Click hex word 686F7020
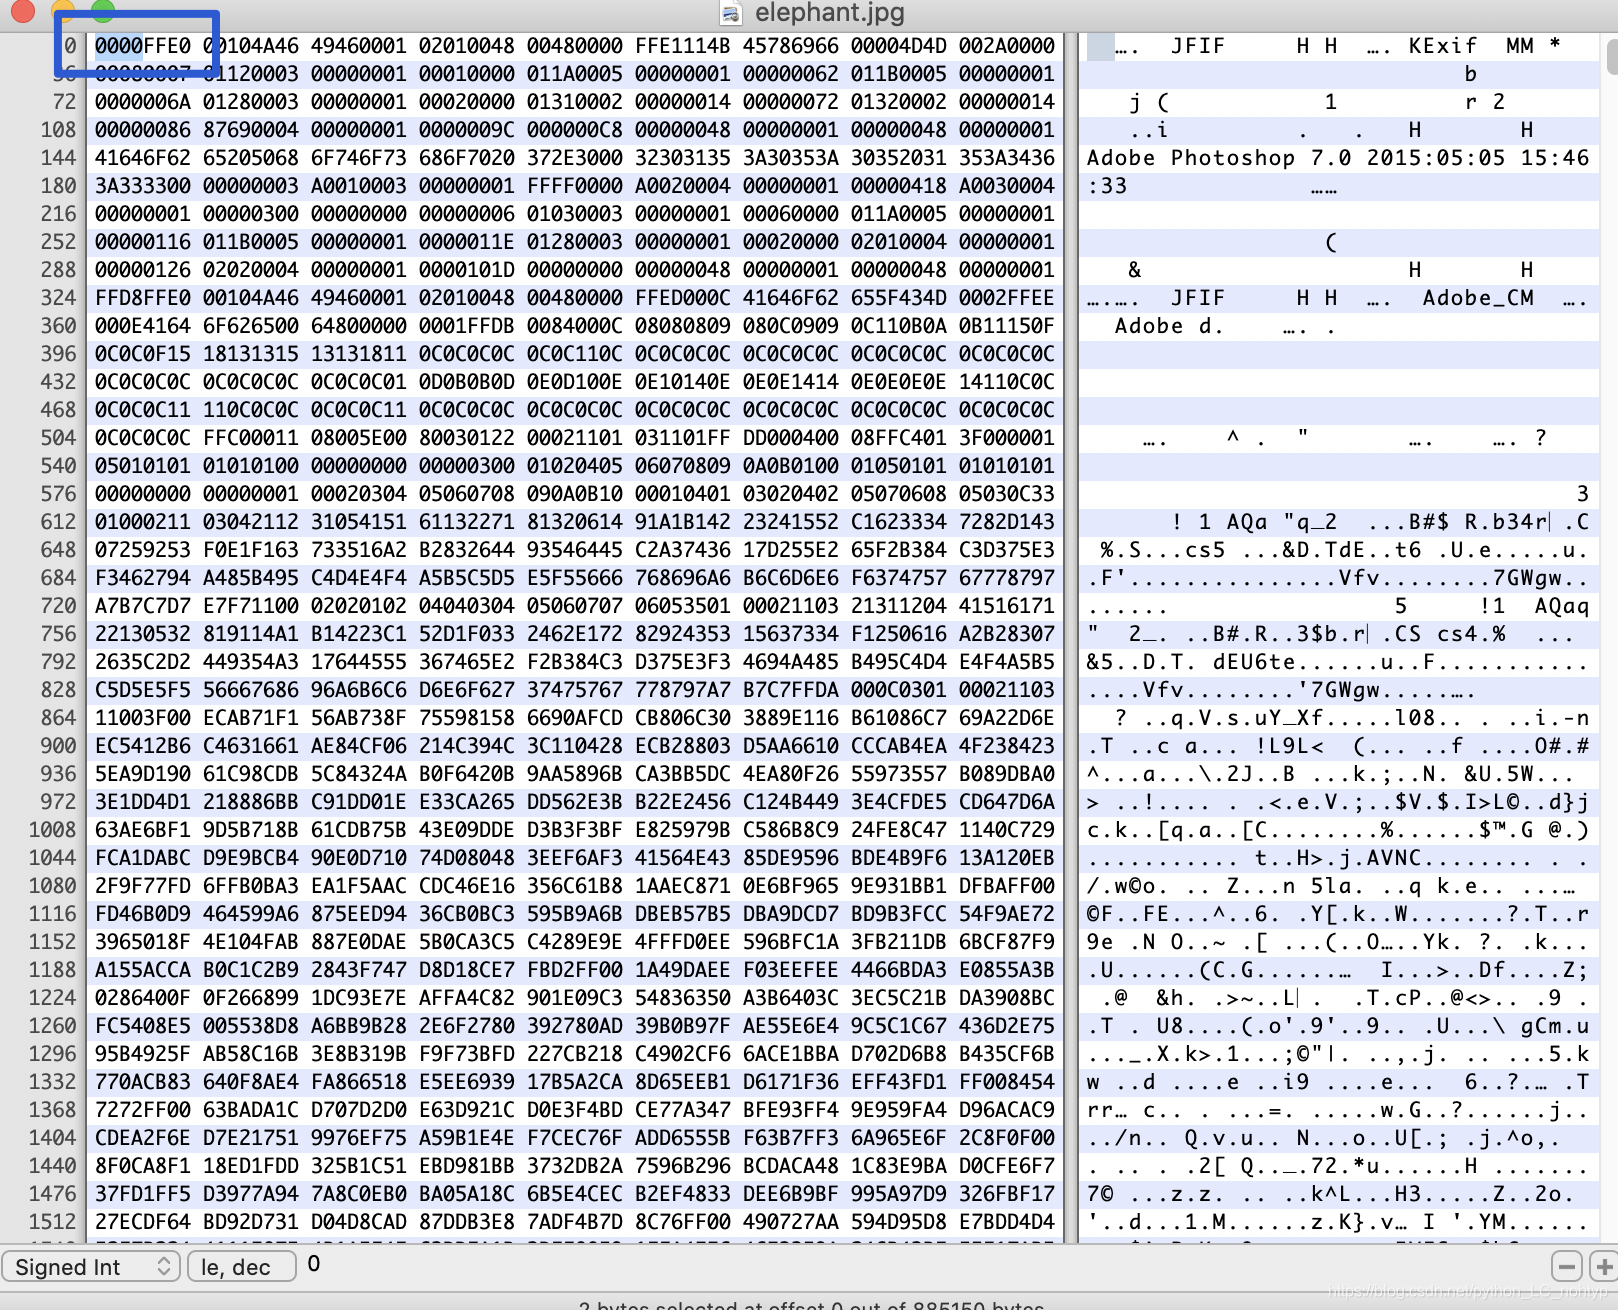This screenshot has width=1618, height=1310. coord(466,158)
